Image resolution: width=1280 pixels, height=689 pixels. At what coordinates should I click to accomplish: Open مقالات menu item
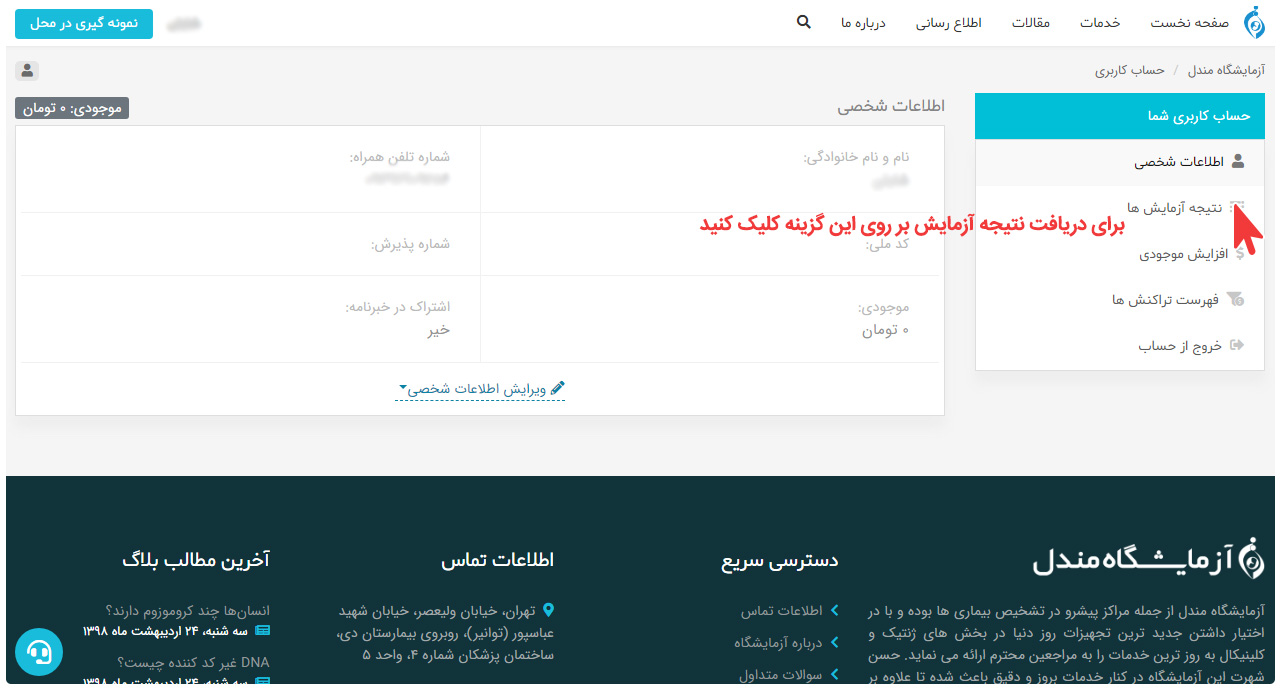(1031, 23)
